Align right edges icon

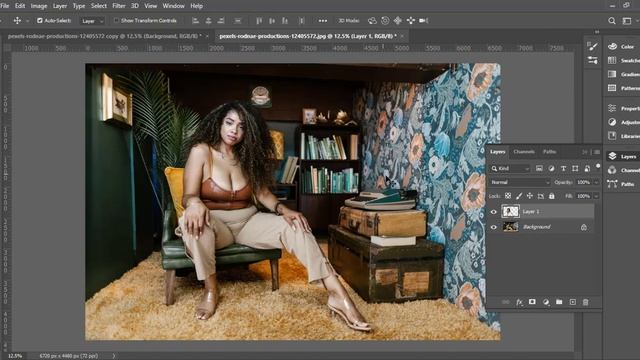[x=221, y=20]
